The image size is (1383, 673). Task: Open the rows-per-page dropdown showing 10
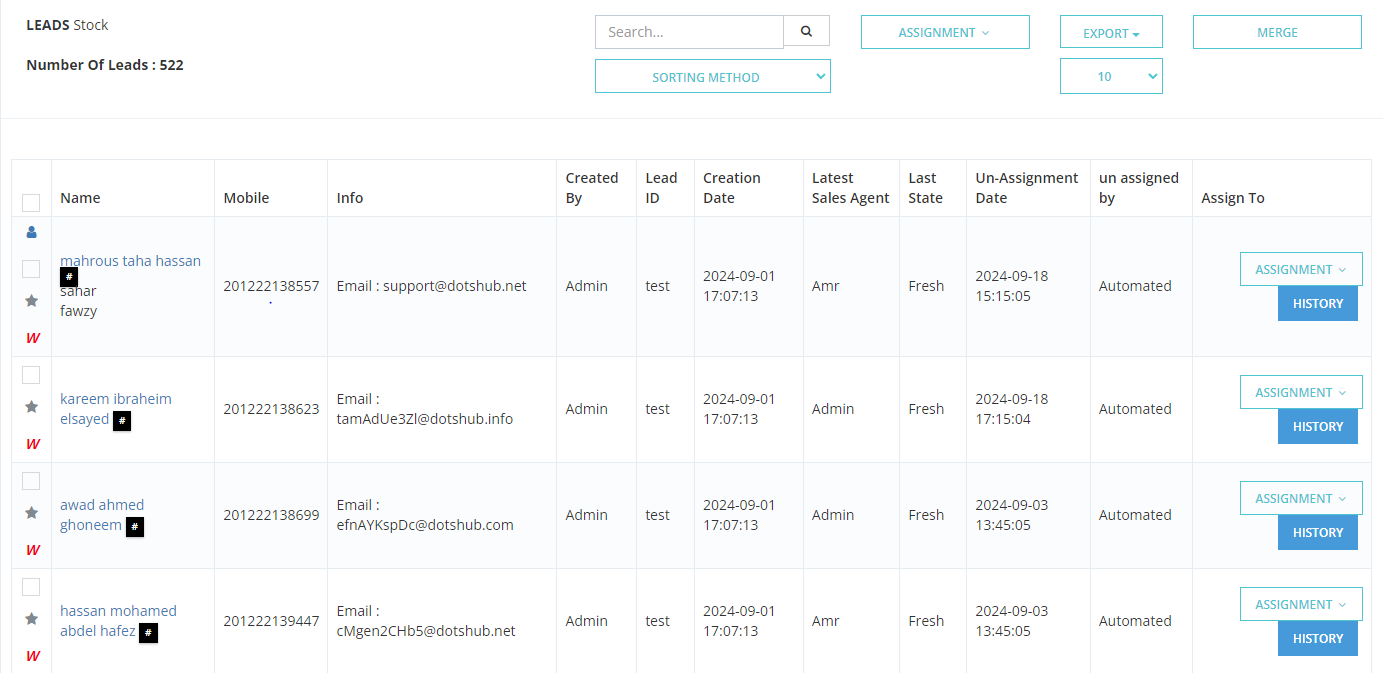(x=1111, y=76)
